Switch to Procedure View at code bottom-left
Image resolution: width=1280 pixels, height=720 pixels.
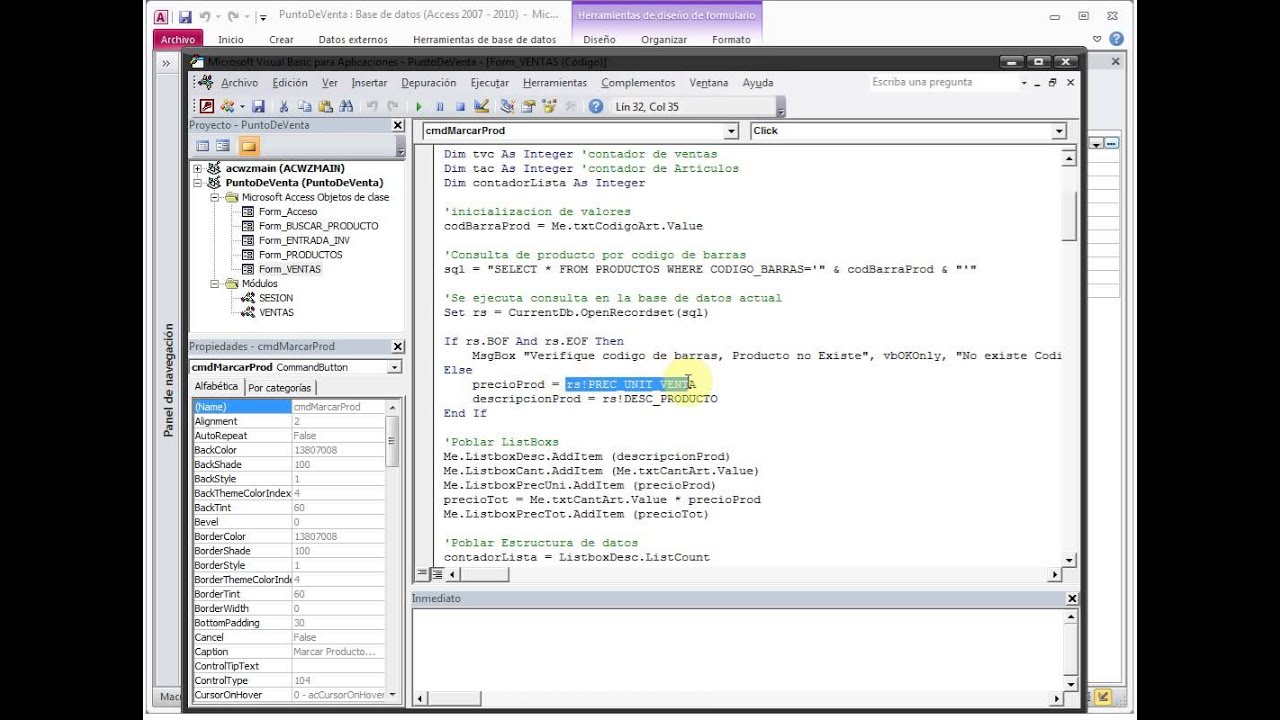click(422, 574)
